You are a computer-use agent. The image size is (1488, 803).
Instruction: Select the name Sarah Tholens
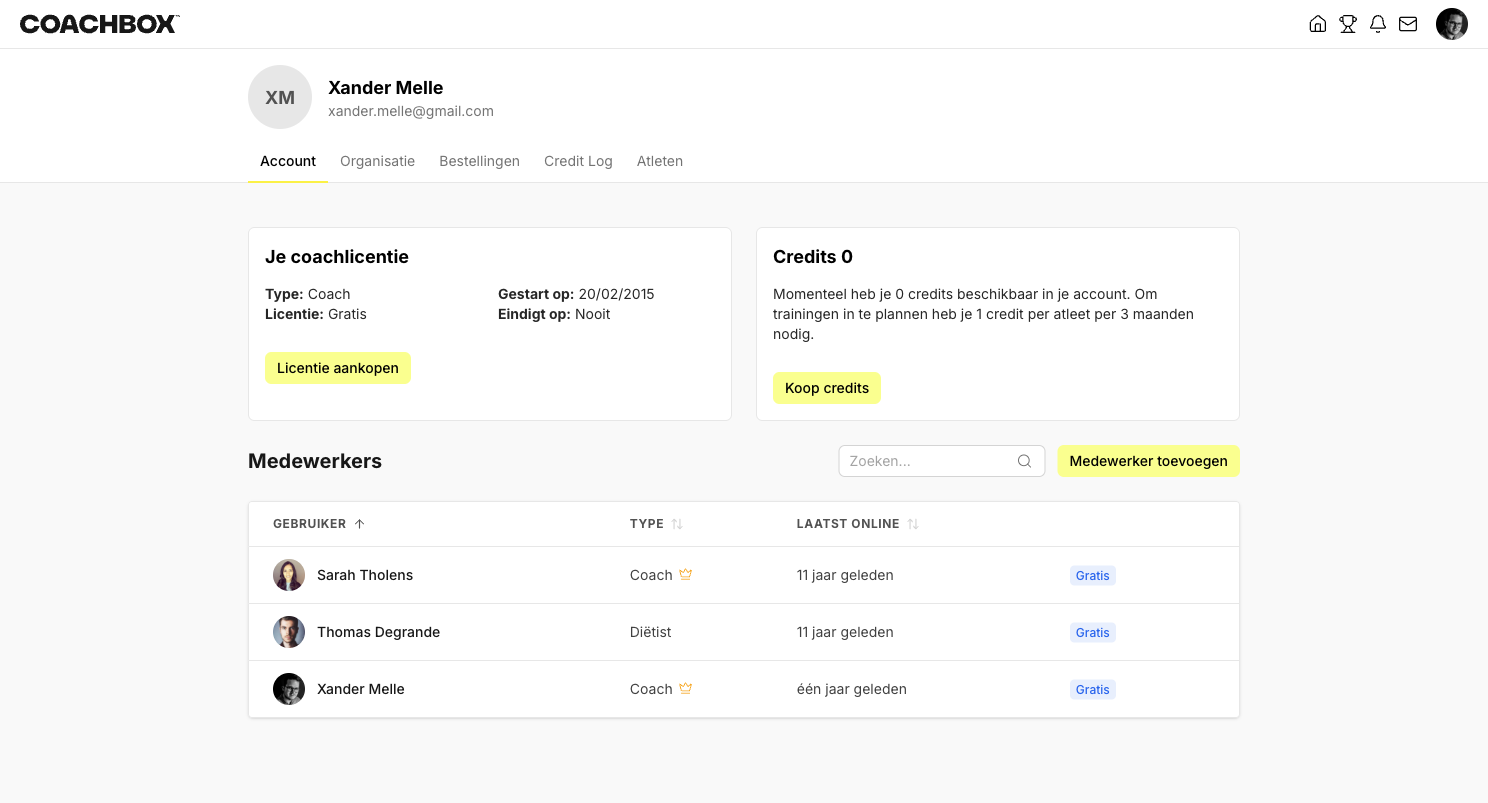[x=365, y=575]
